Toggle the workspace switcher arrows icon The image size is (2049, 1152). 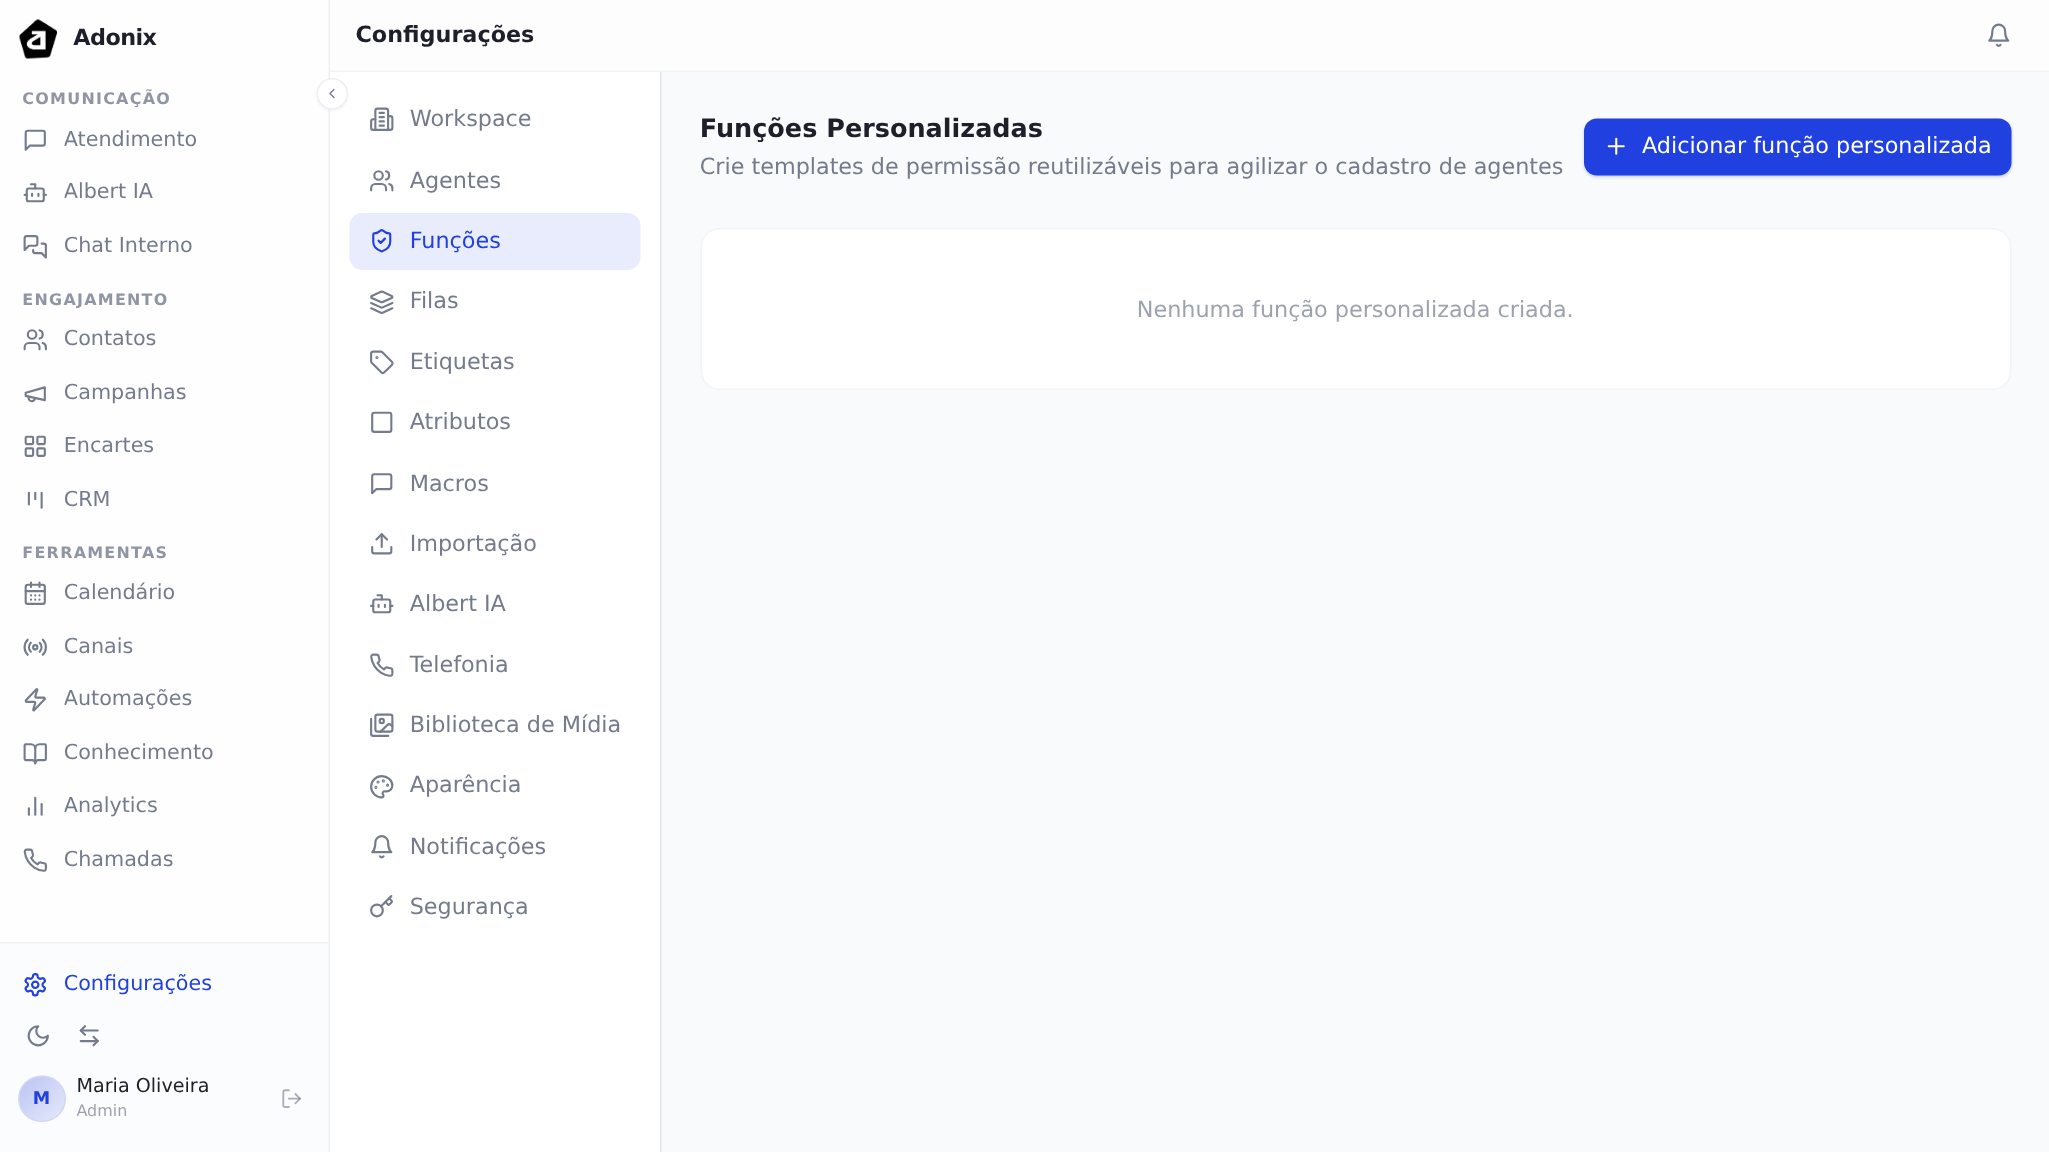pos(90,1036)
